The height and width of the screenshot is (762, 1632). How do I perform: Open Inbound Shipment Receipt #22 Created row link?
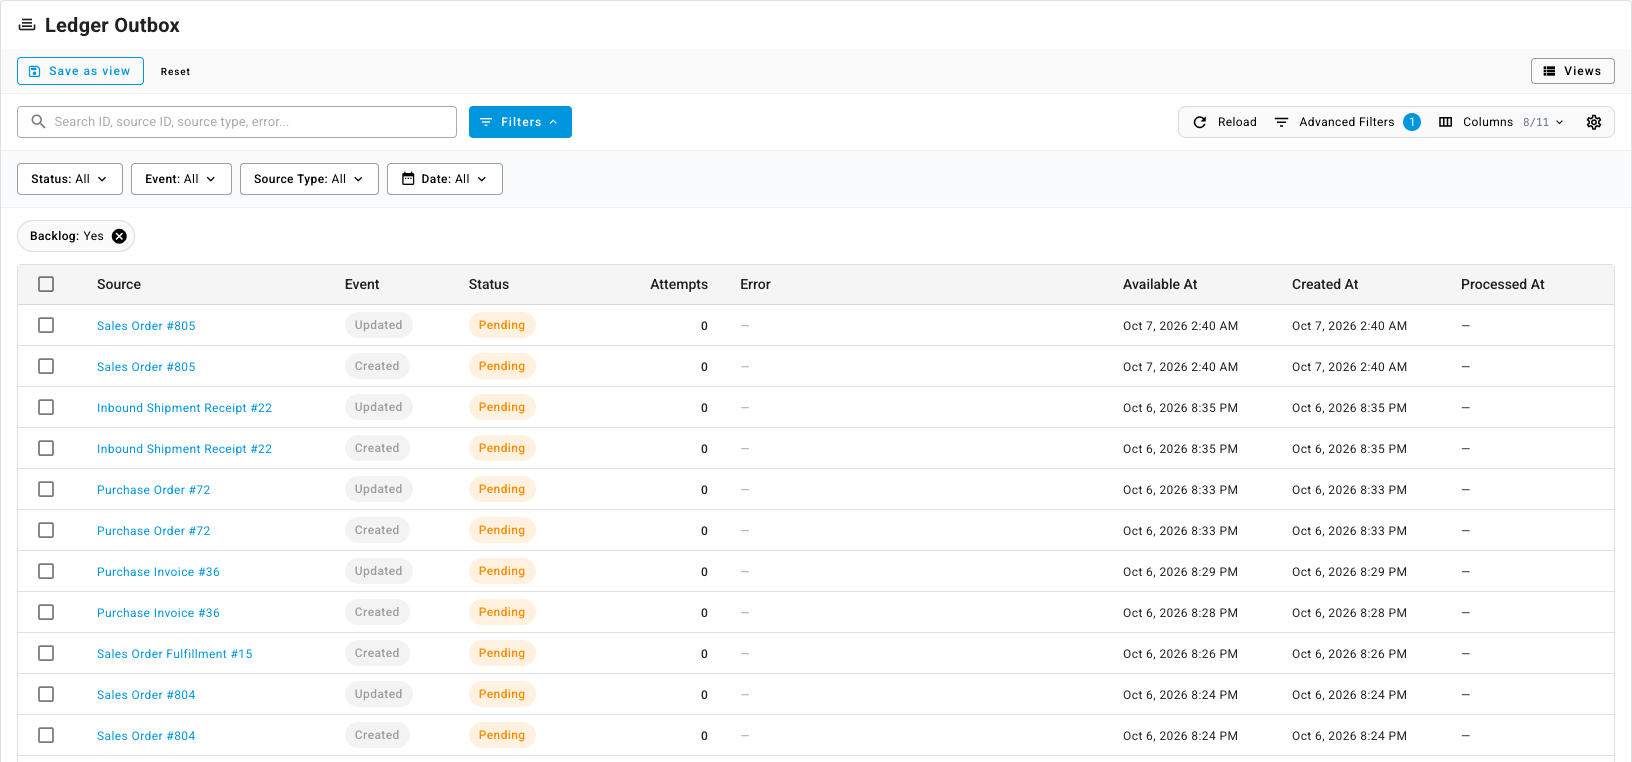pos(184,449)
